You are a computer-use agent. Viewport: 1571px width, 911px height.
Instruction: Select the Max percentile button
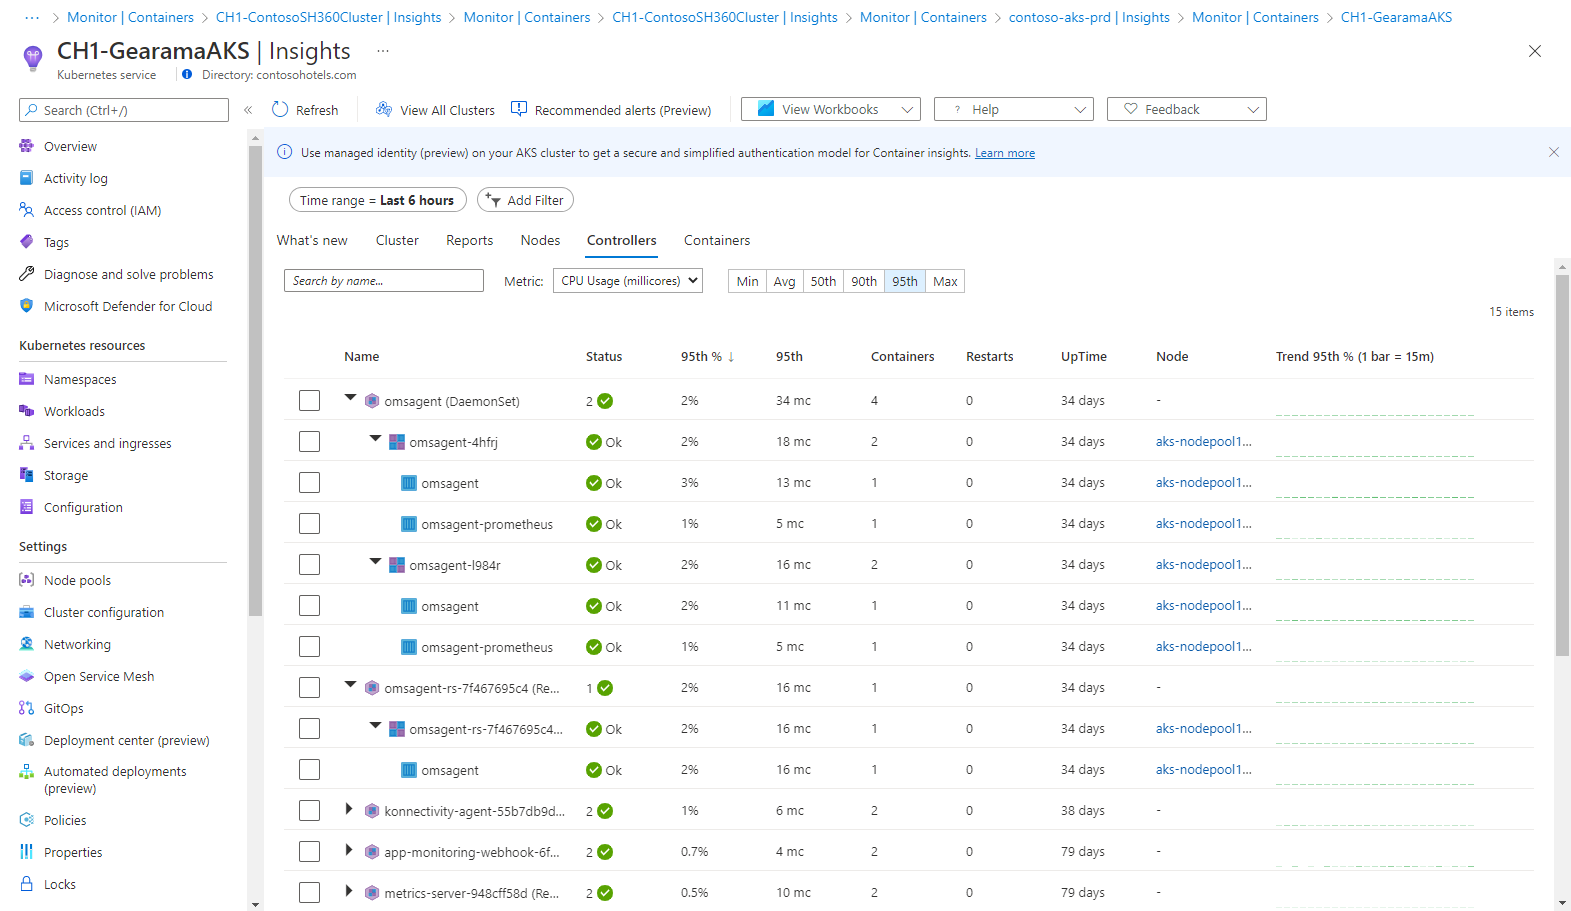click(x=945, y=281)
